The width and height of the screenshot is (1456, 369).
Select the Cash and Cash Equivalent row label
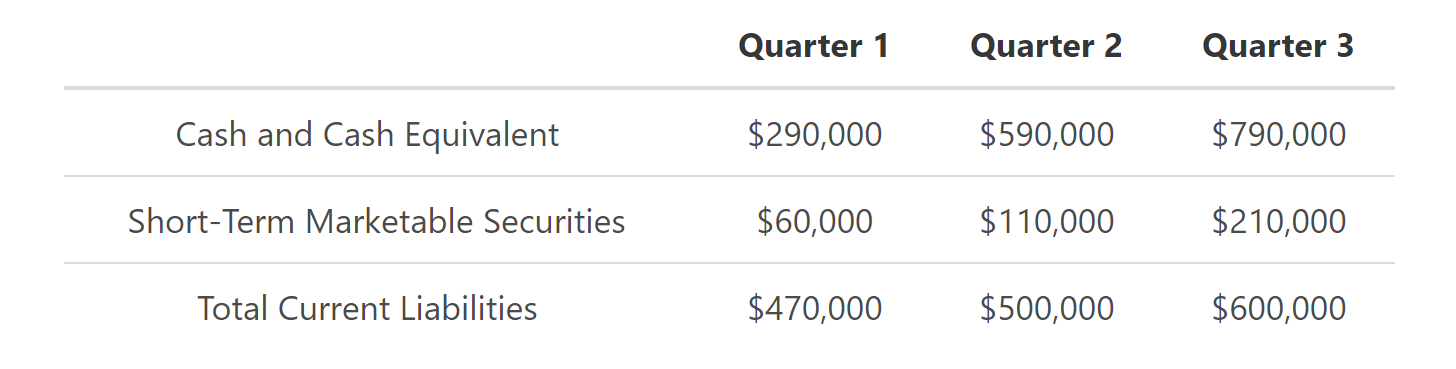click(367, 134)
